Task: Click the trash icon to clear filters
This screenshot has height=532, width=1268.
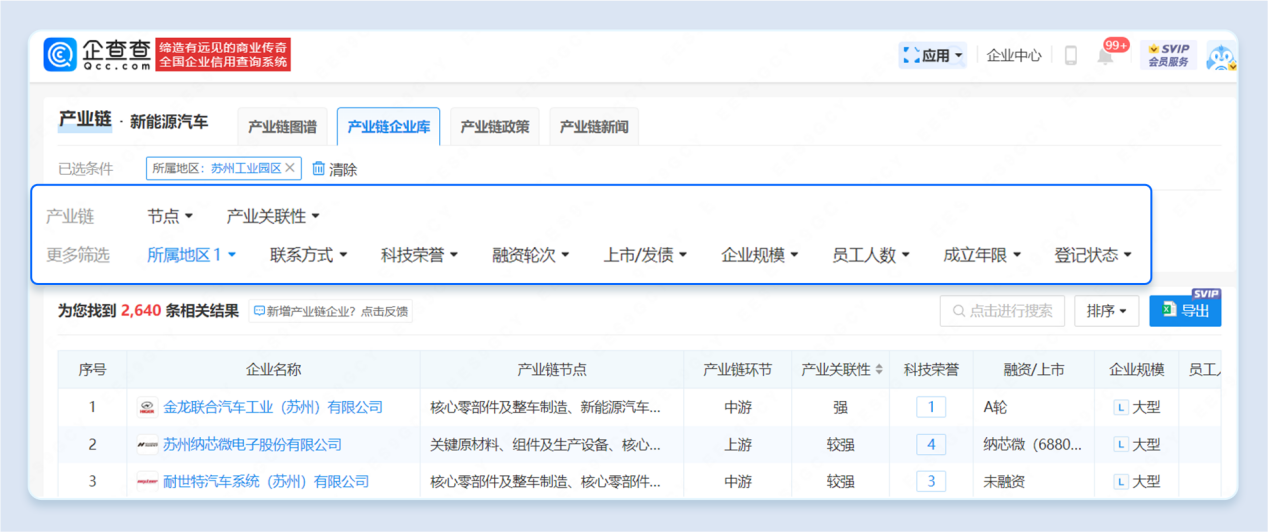Action: pyautogui.click(x=319, y=169)
